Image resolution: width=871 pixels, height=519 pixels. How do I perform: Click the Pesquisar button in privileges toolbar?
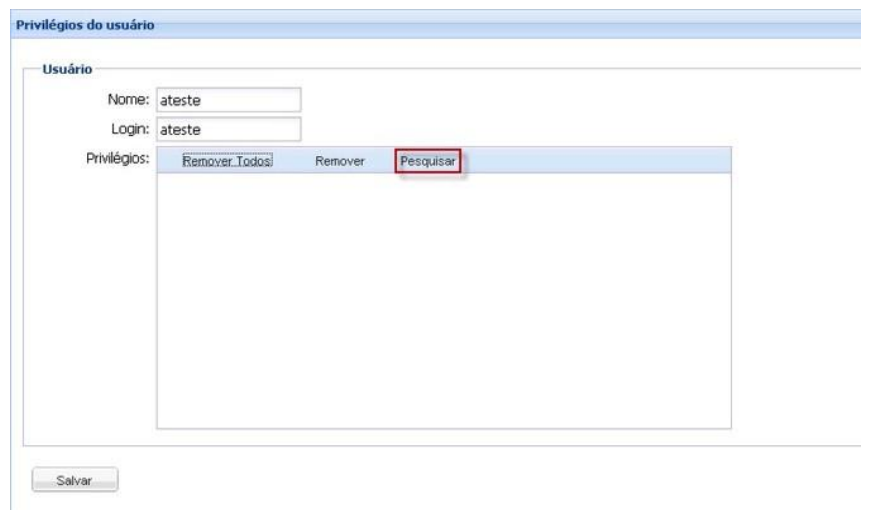pyautogui.click(x=428, y=161)
